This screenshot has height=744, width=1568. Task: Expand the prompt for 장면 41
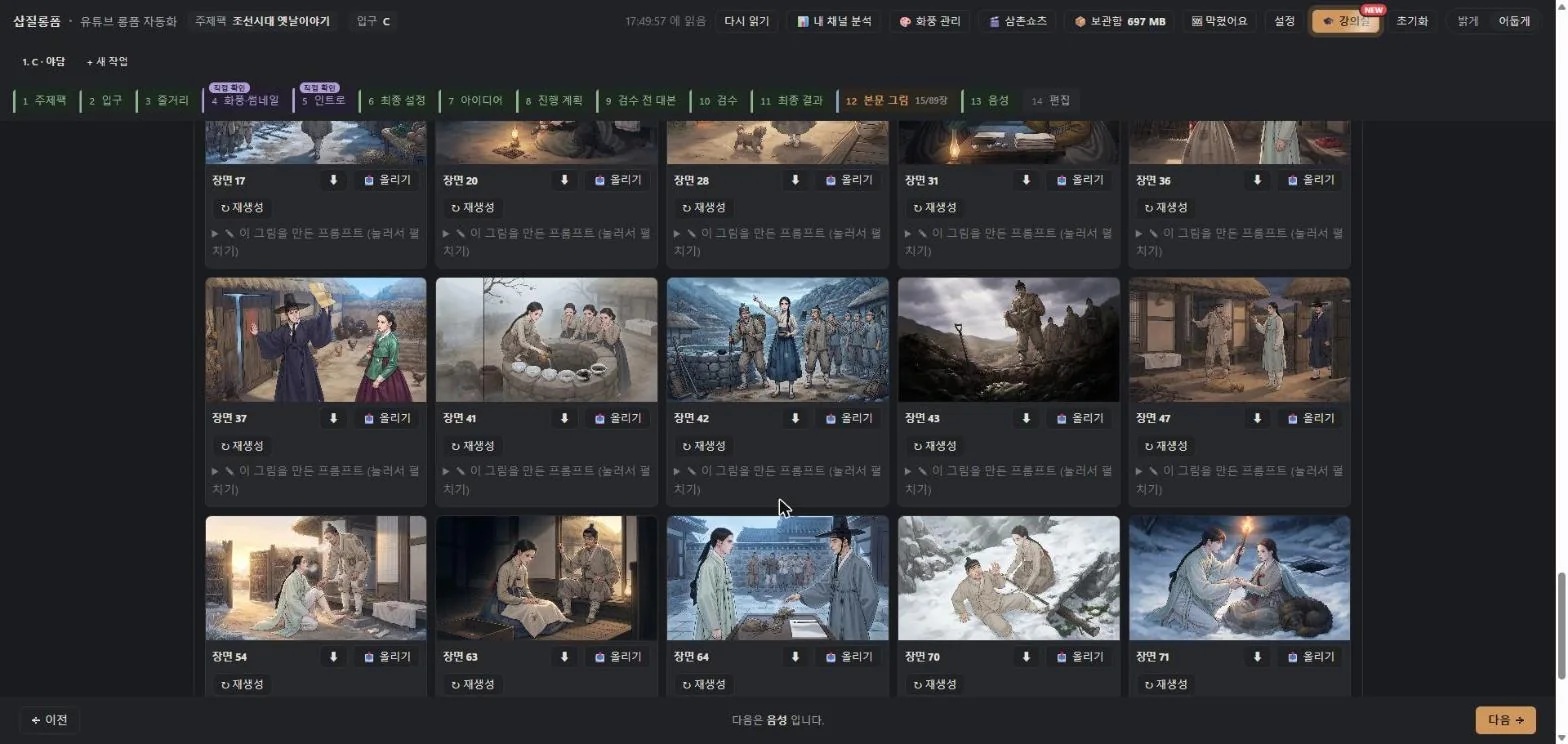click(546, 480)
